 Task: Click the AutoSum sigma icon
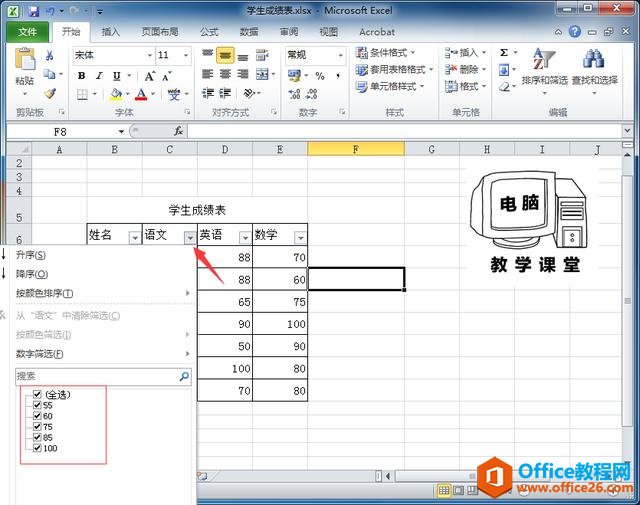(x=504, y=53)
